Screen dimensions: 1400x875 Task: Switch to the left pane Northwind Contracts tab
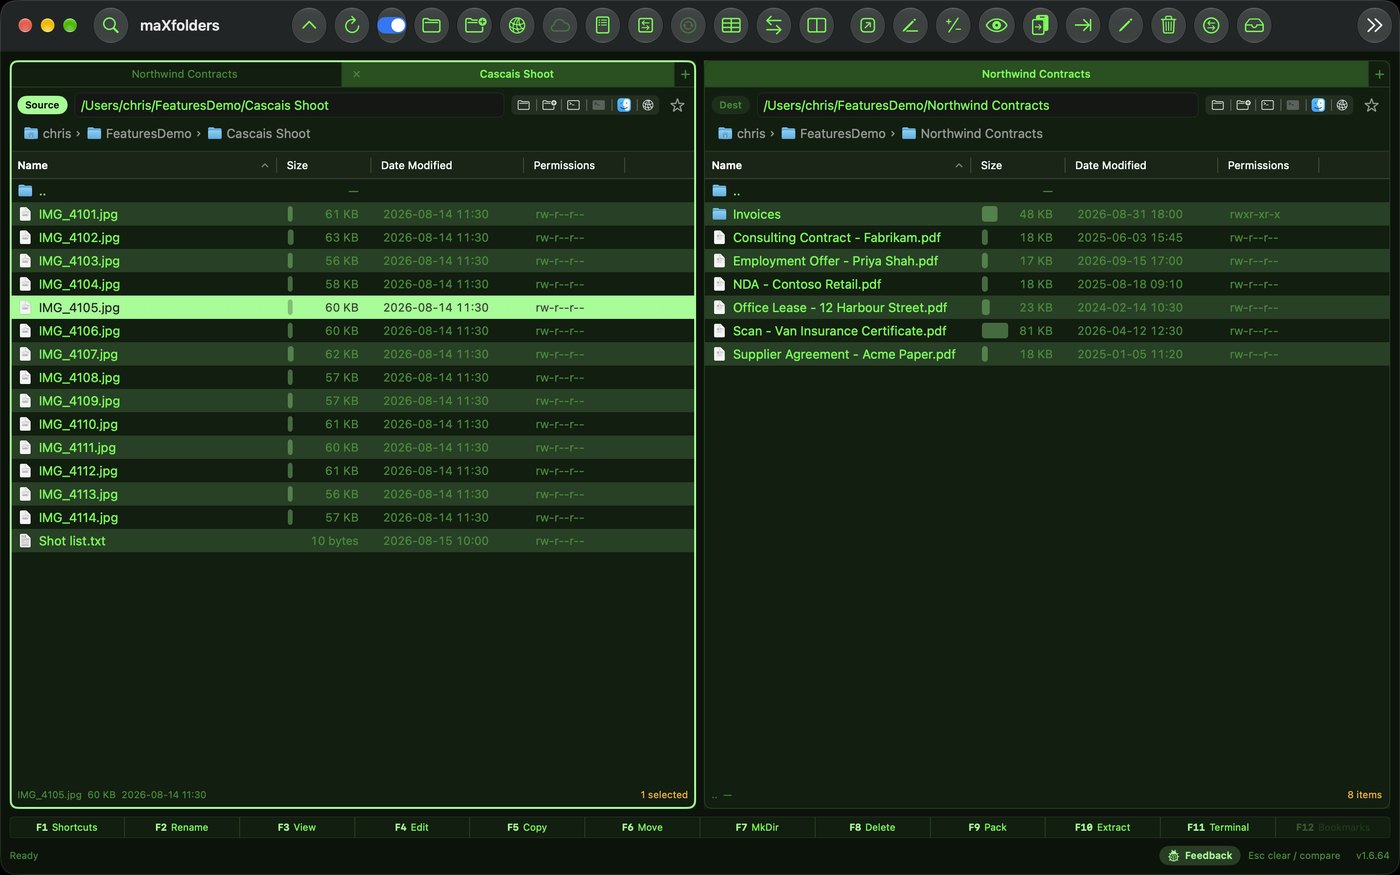tap(185, 74)
